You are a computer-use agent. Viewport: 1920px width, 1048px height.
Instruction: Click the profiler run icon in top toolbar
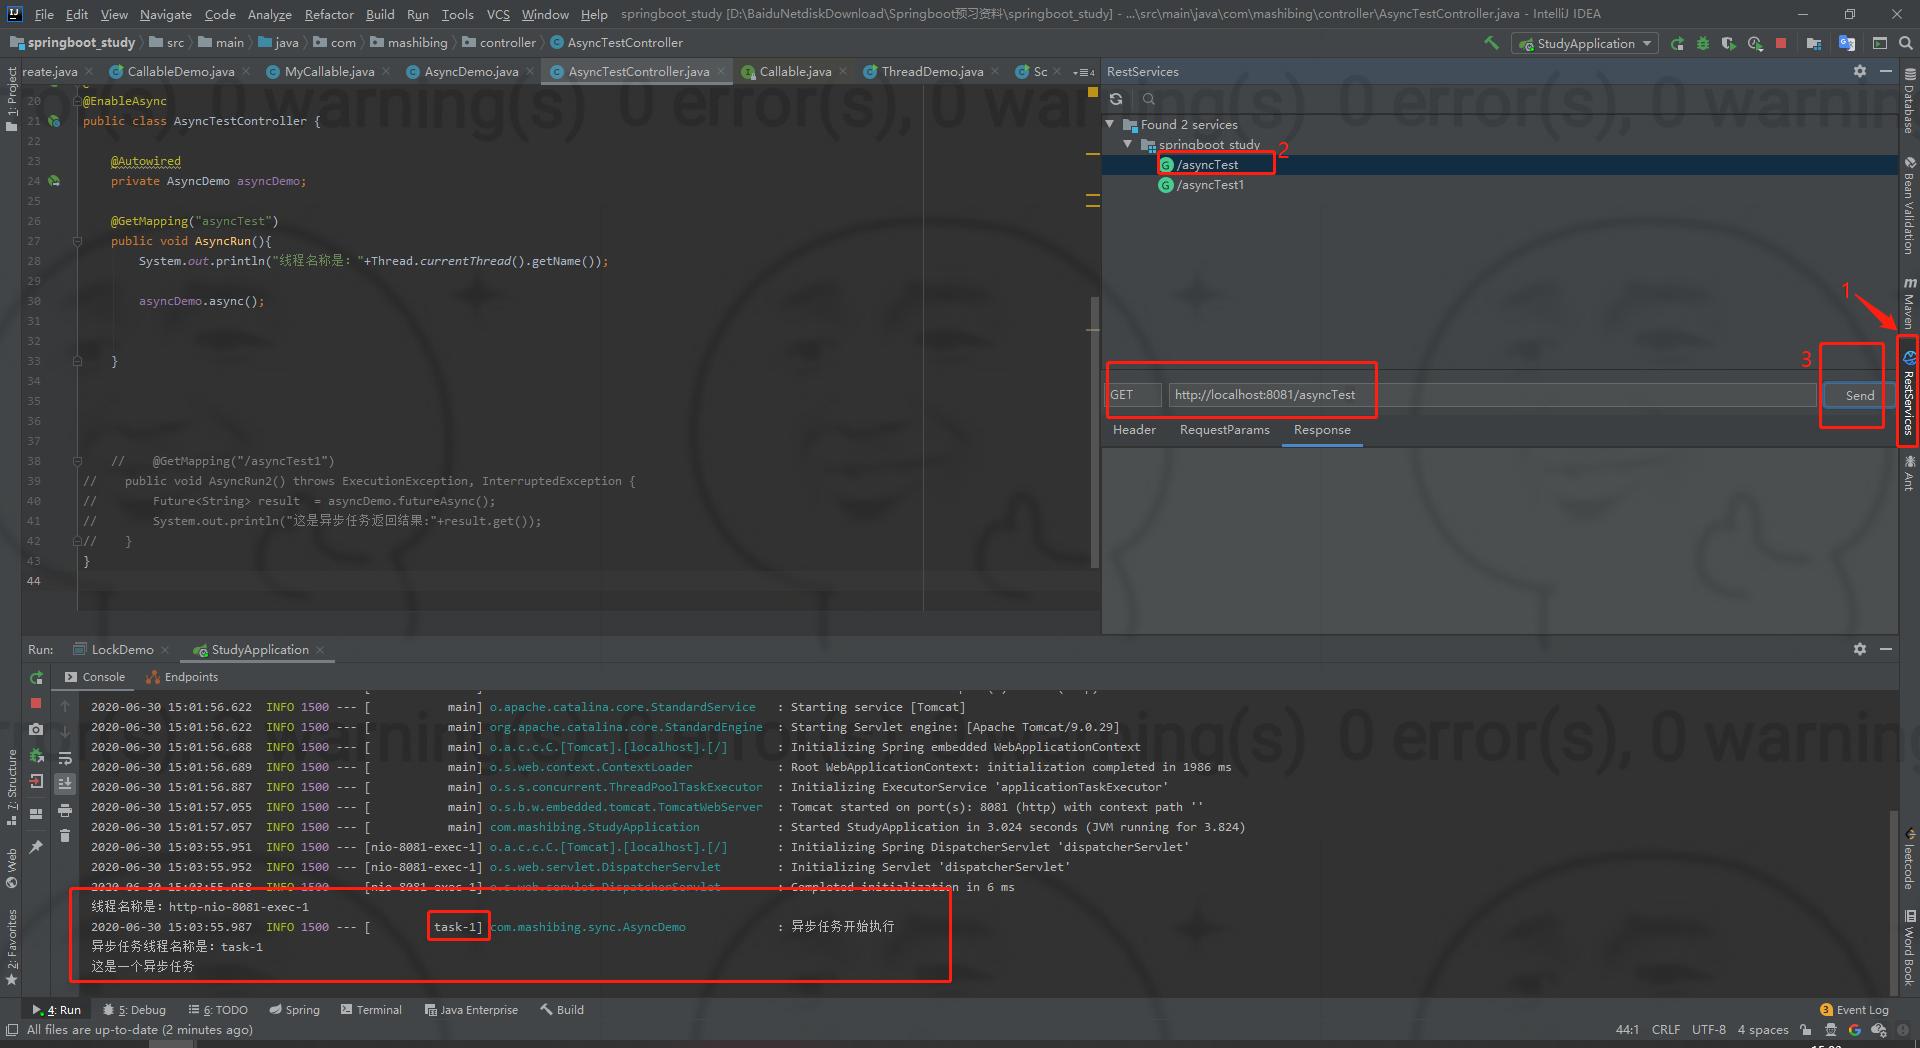pyautogui.click(x=1755, y=43)
